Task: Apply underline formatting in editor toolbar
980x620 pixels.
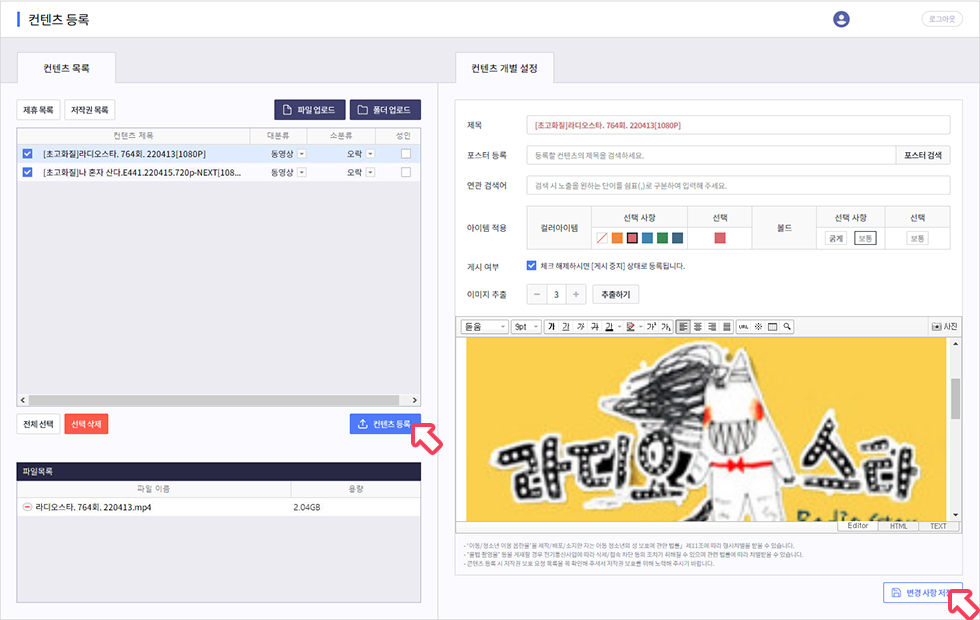Action: point(566,327)
